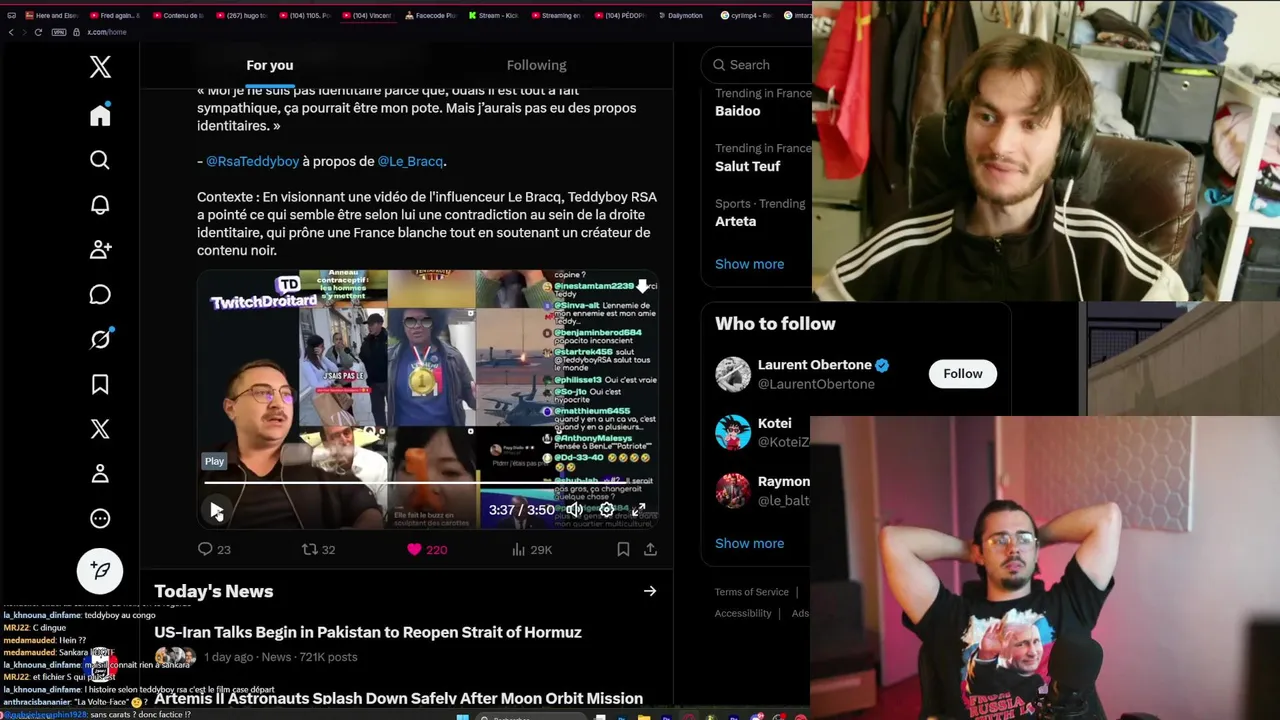Viewport: 1280px width, 720px height.
Task: Switch to the '(267) hugo' browser tab
Action: pyautogui.click(x=242, y=15)
